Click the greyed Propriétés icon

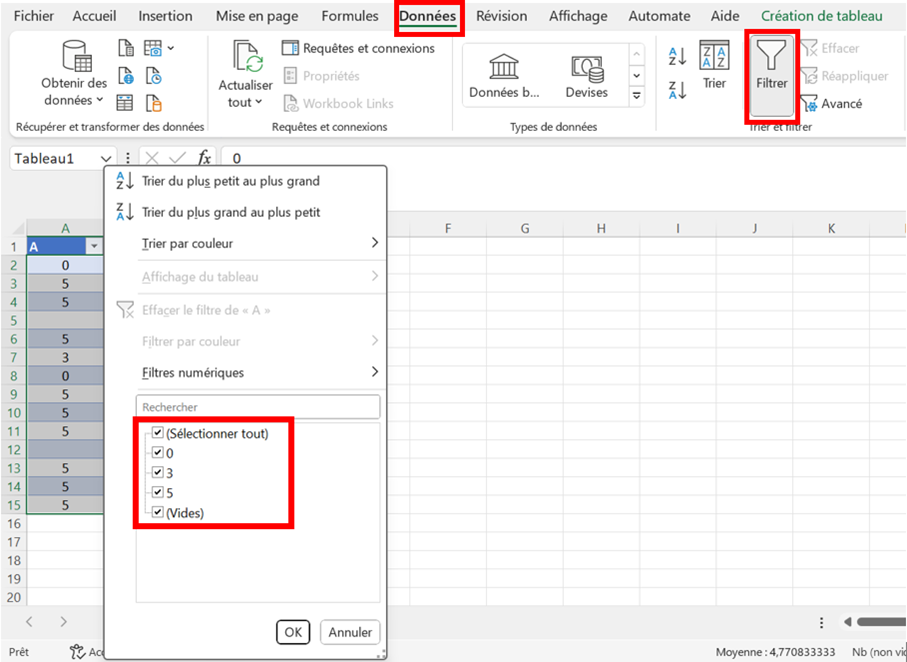tap(290, 76)
